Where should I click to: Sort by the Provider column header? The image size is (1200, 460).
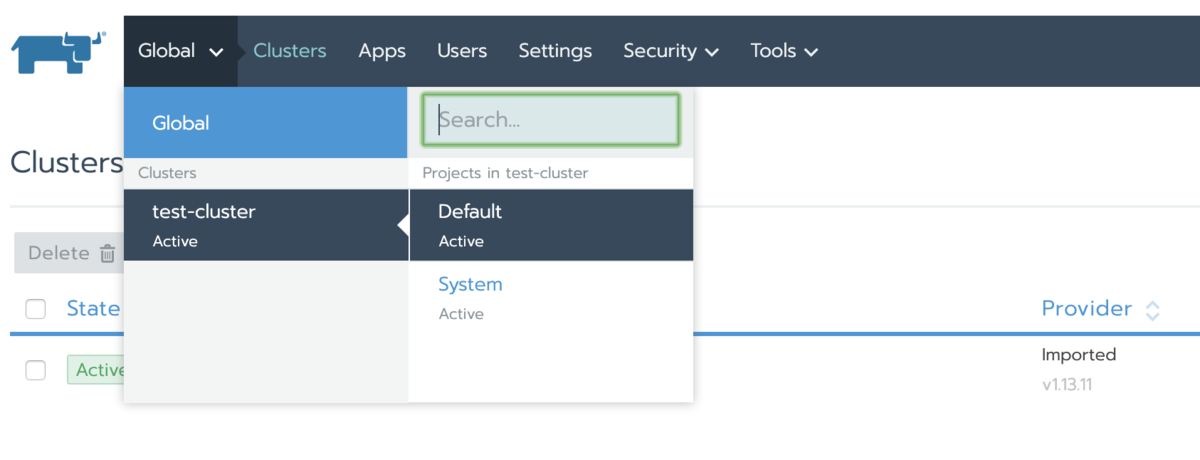coord(1086,309)
